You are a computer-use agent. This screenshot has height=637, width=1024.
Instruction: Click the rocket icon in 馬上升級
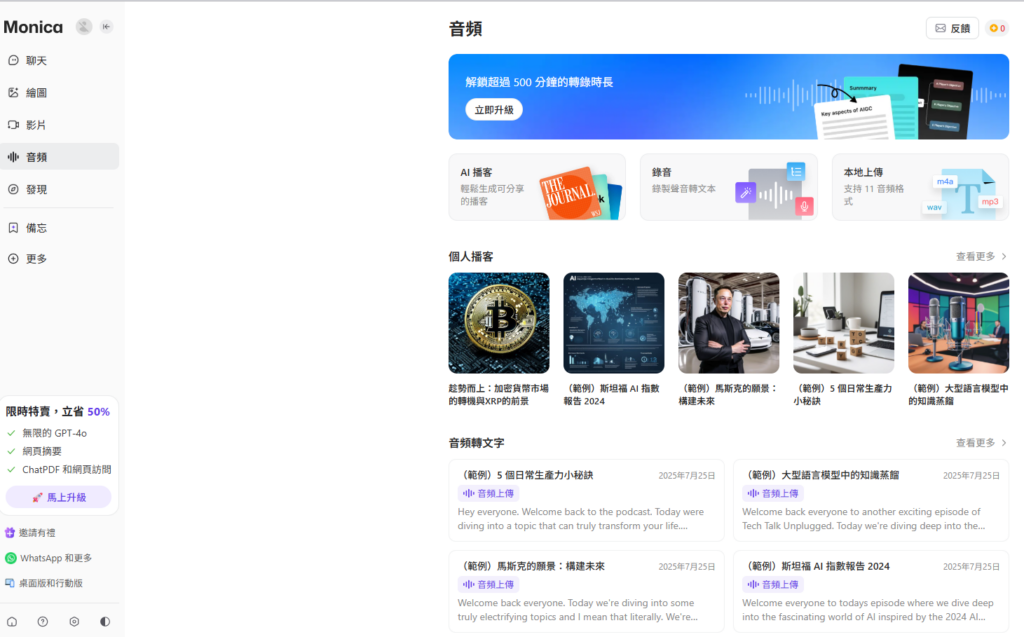click(37, 498)
